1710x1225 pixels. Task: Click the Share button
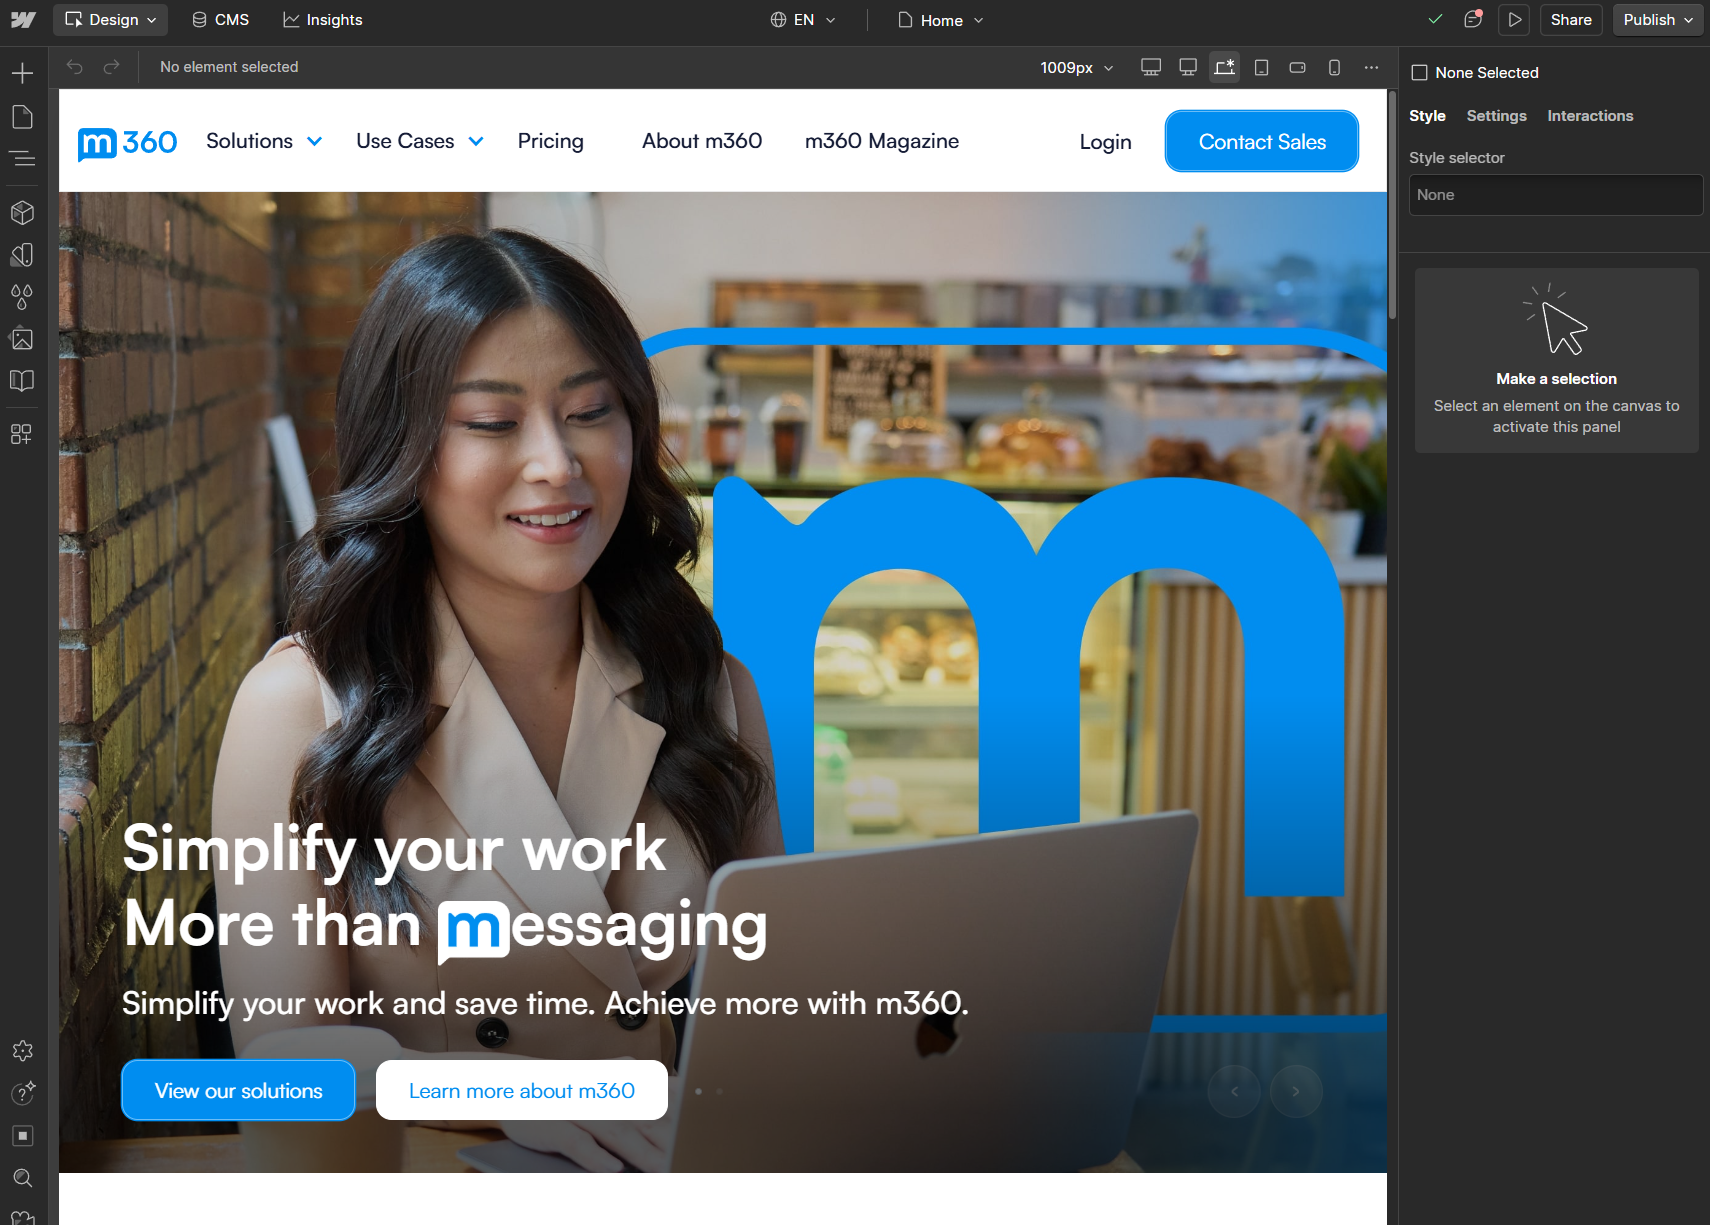[x=1571, y=20]
